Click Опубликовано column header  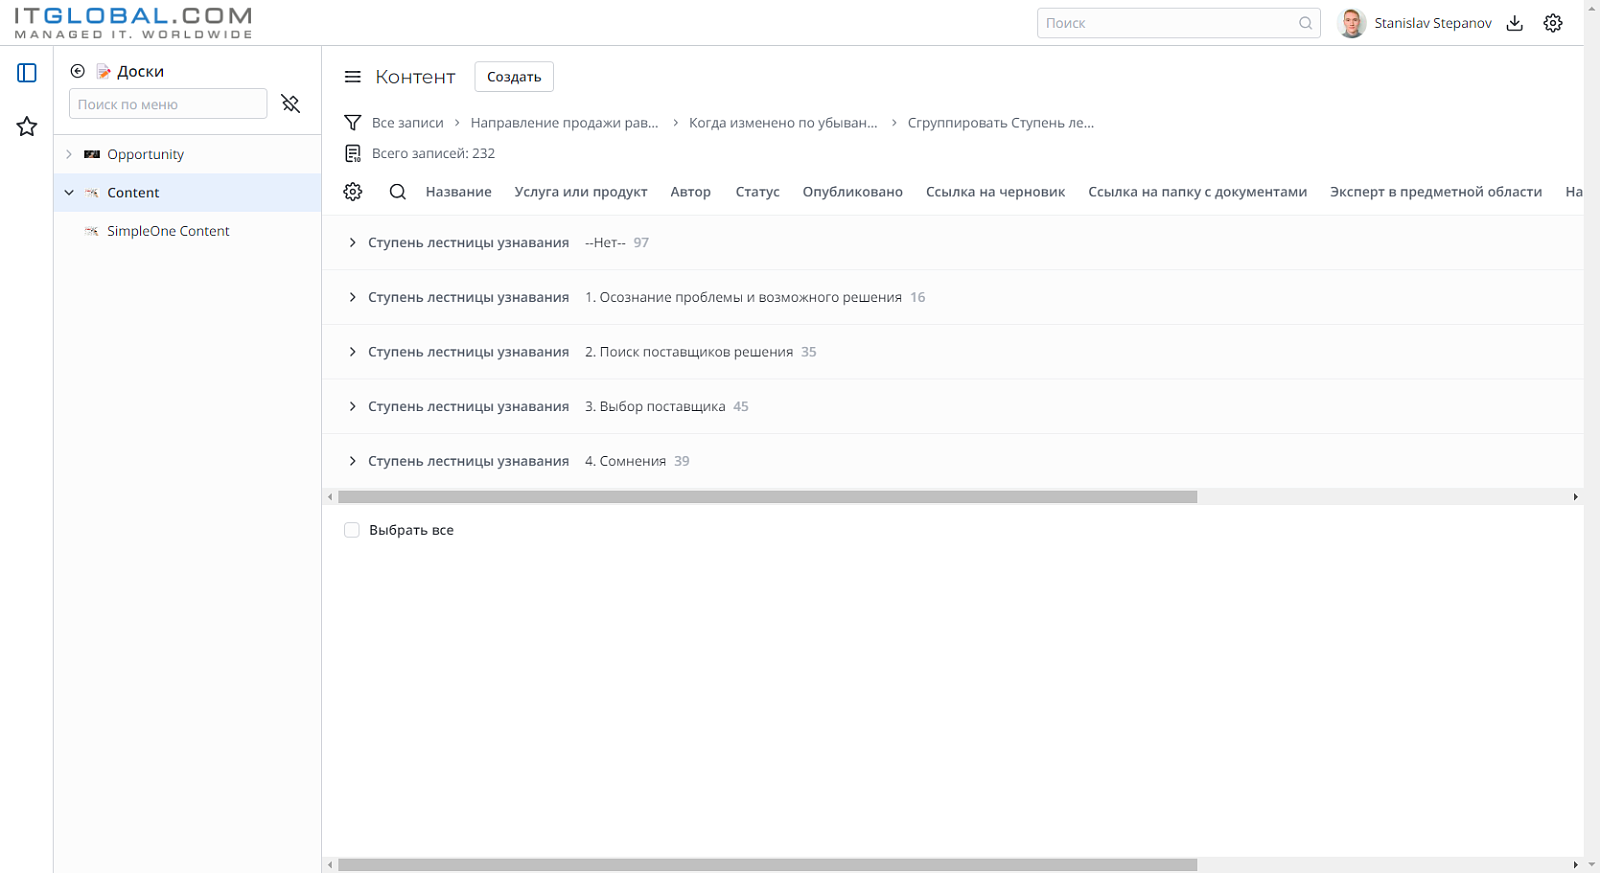[852, 192]
